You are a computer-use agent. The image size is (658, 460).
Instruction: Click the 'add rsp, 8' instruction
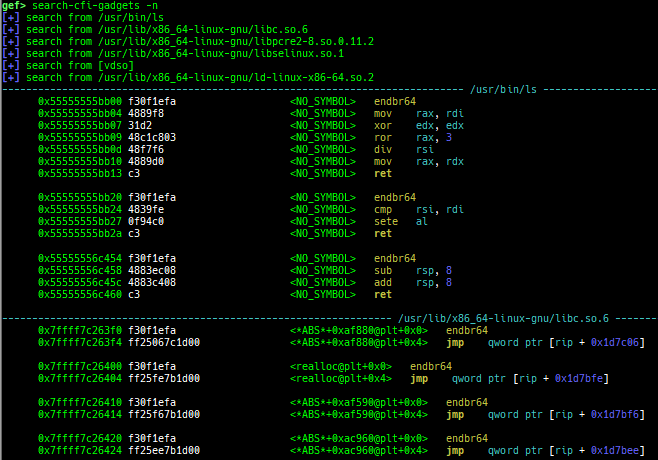tap(413, 282)
